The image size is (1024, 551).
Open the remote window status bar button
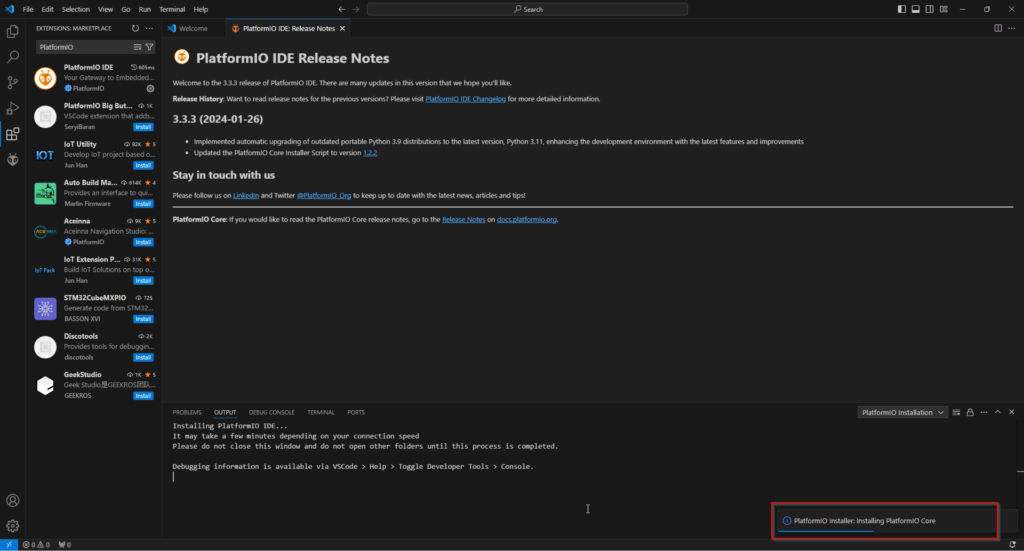coord(8,544)
